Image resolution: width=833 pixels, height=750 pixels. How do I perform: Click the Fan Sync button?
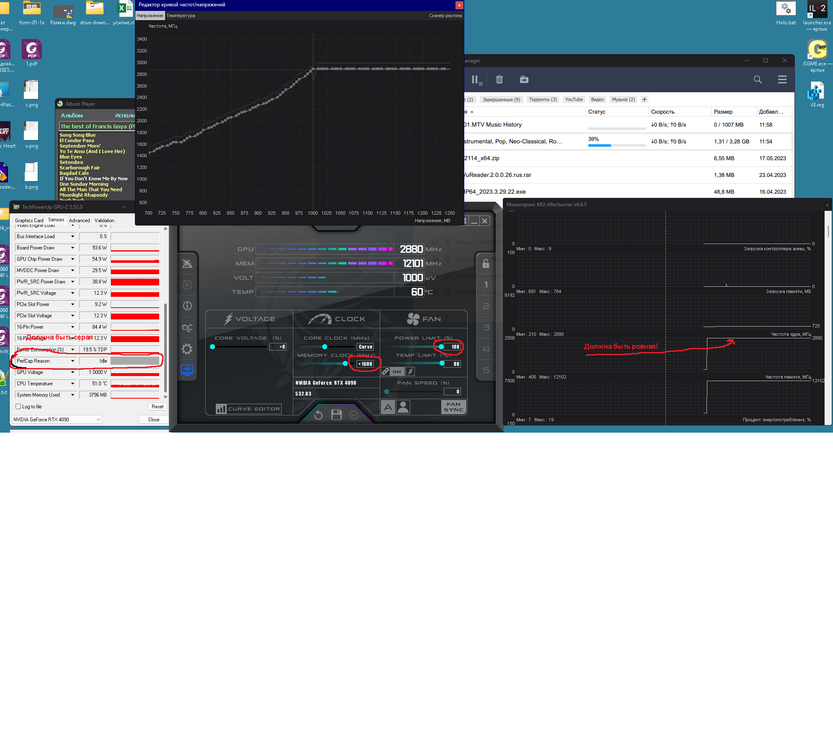click(454, 407)
